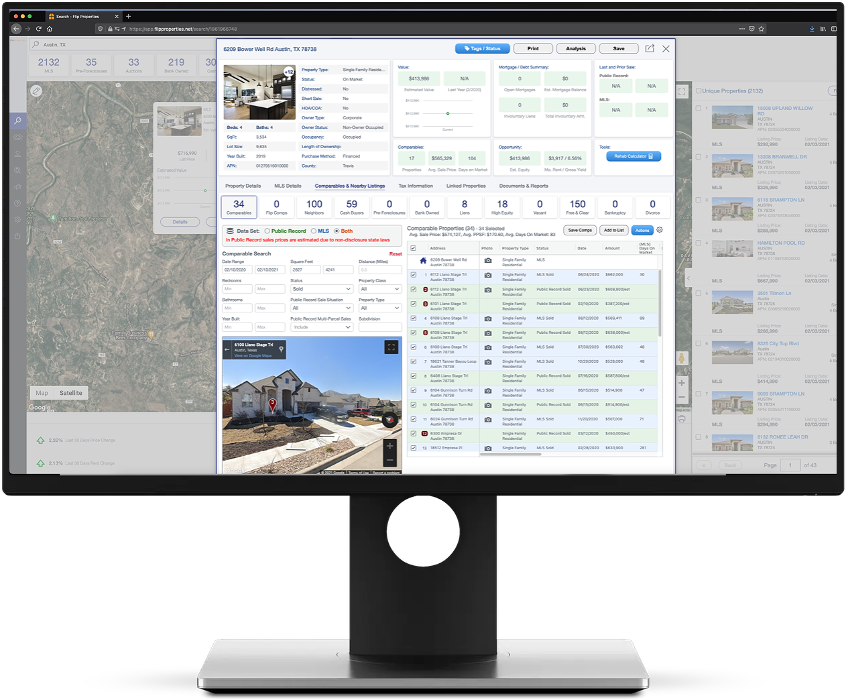Toggle checkbox for 6104 Gunnison Turn Rd MLS Sold row
846x700 pixels.
pos(413,390)
